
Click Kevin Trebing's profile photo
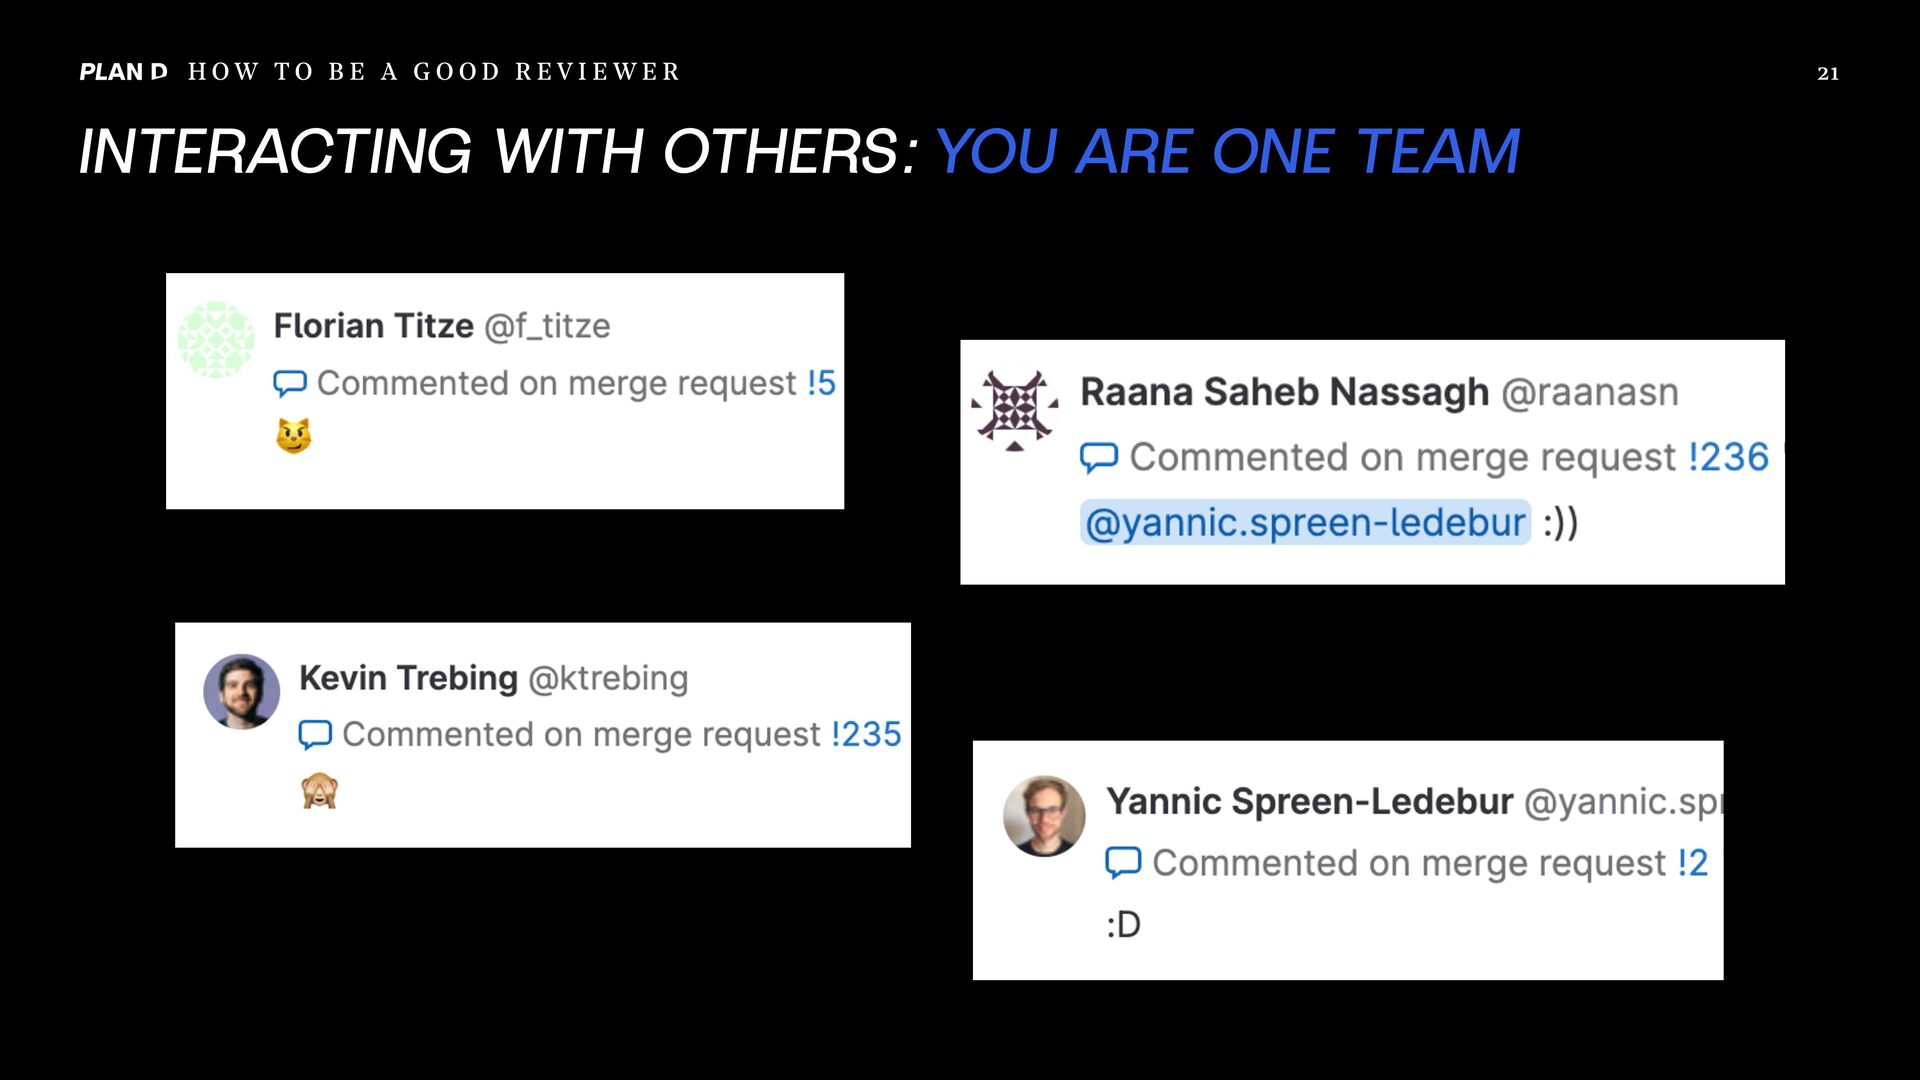coord(241,691)
